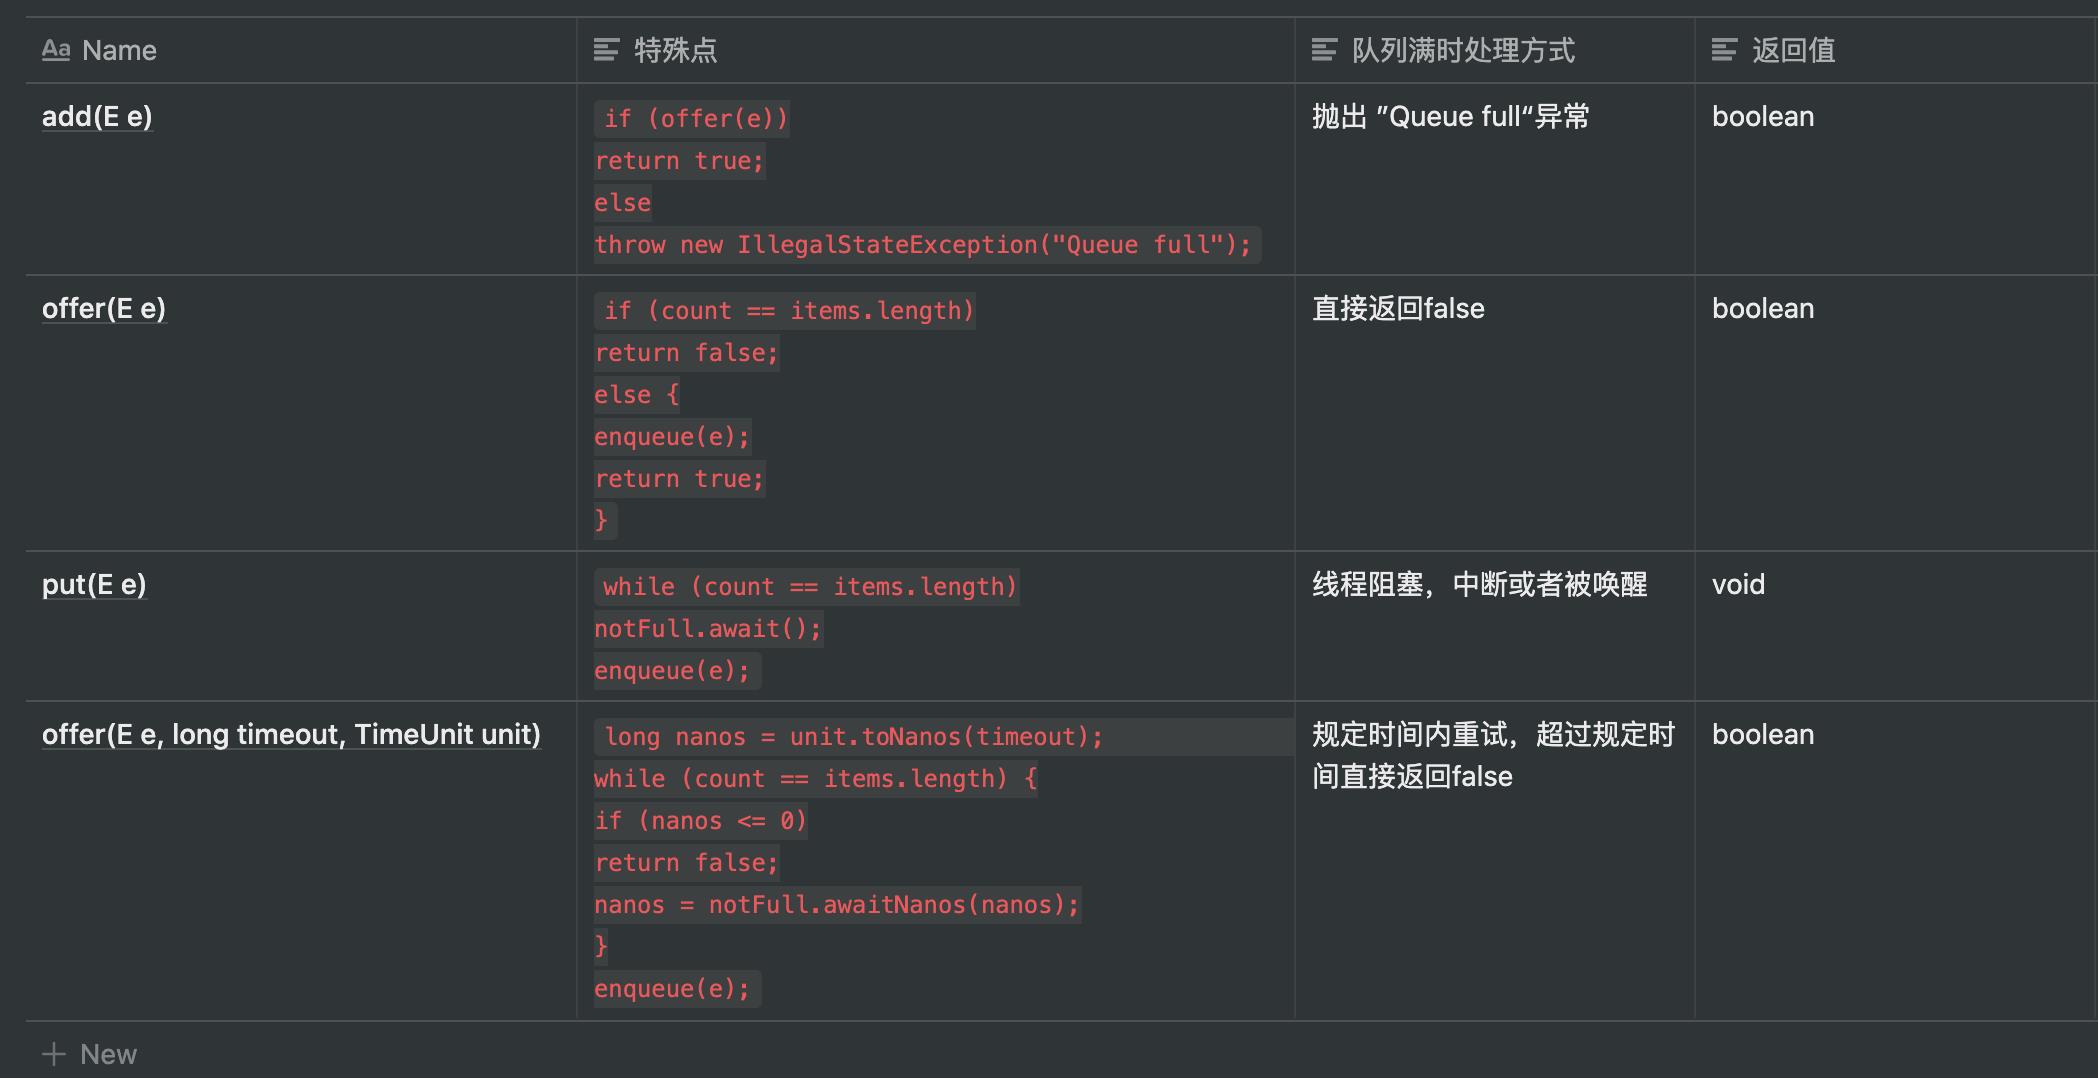Open the add(E e) row page
The width and height of the screenshot is (2098, 1078).
pyautogui.click(x=97, y=117)
